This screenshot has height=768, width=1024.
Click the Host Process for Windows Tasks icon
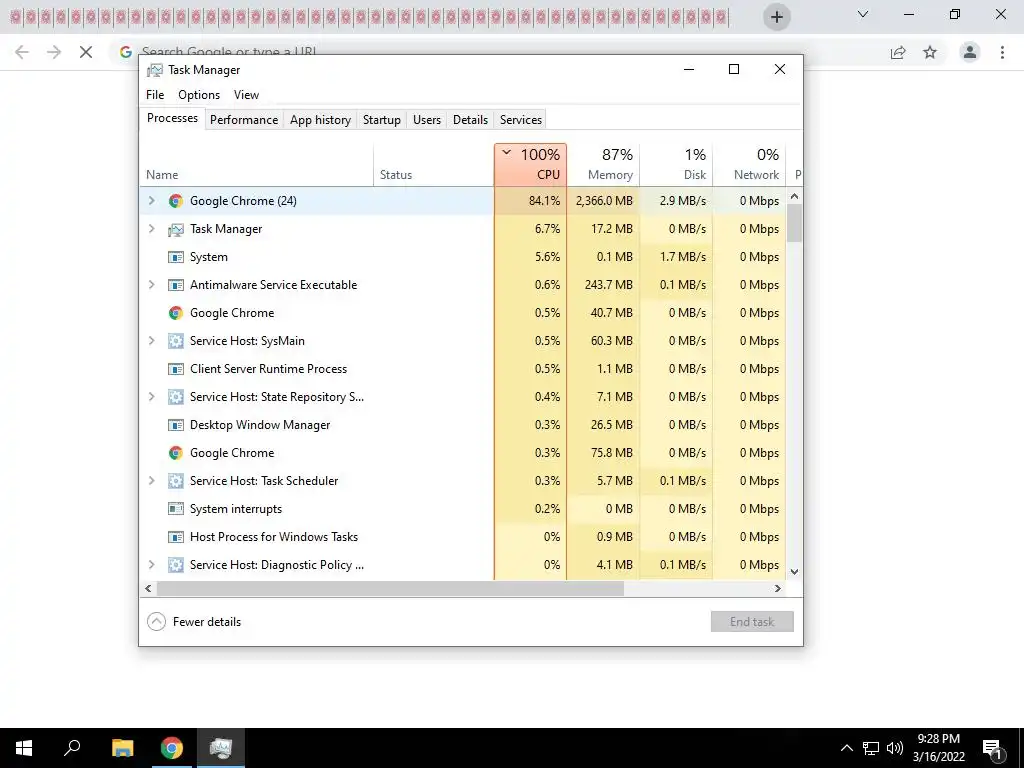[x=176, y=537]
